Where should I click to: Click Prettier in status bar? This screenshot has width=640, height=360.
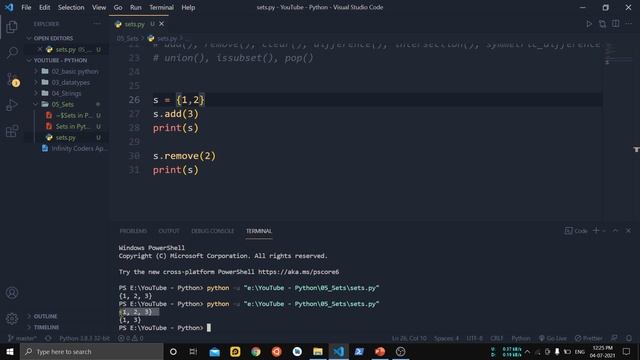[589, 338]
